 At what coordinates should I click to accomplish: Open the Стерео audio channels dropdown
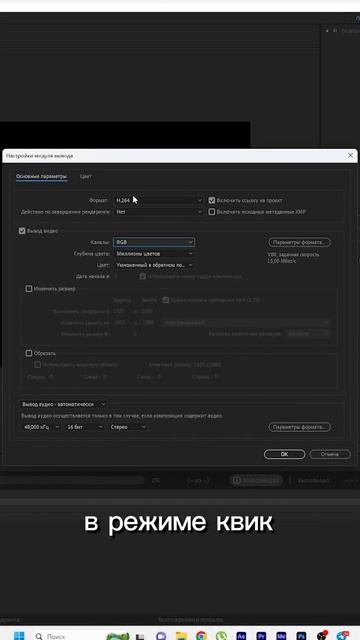[x=128, y=427]
